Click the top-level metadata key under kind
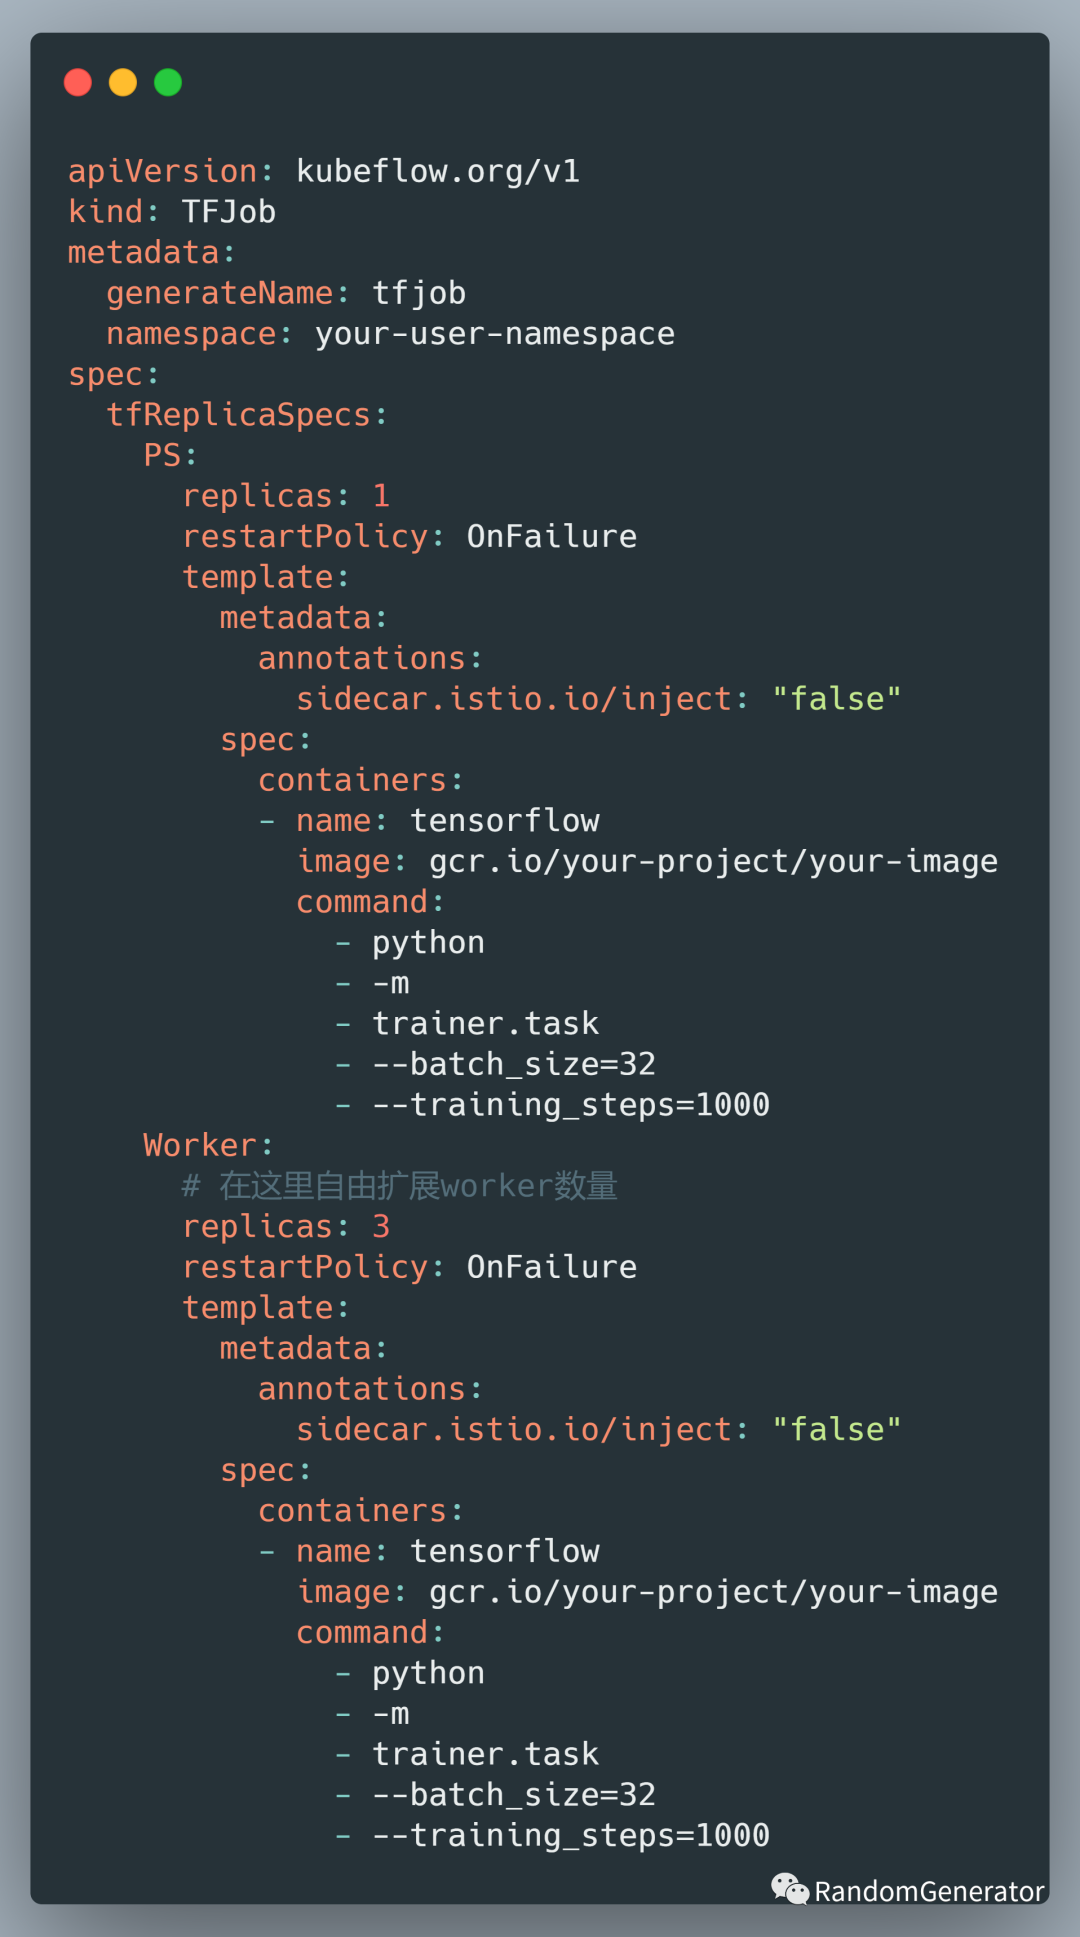This screenshot has width=1080, height=1937. click(x=143, y=253)
